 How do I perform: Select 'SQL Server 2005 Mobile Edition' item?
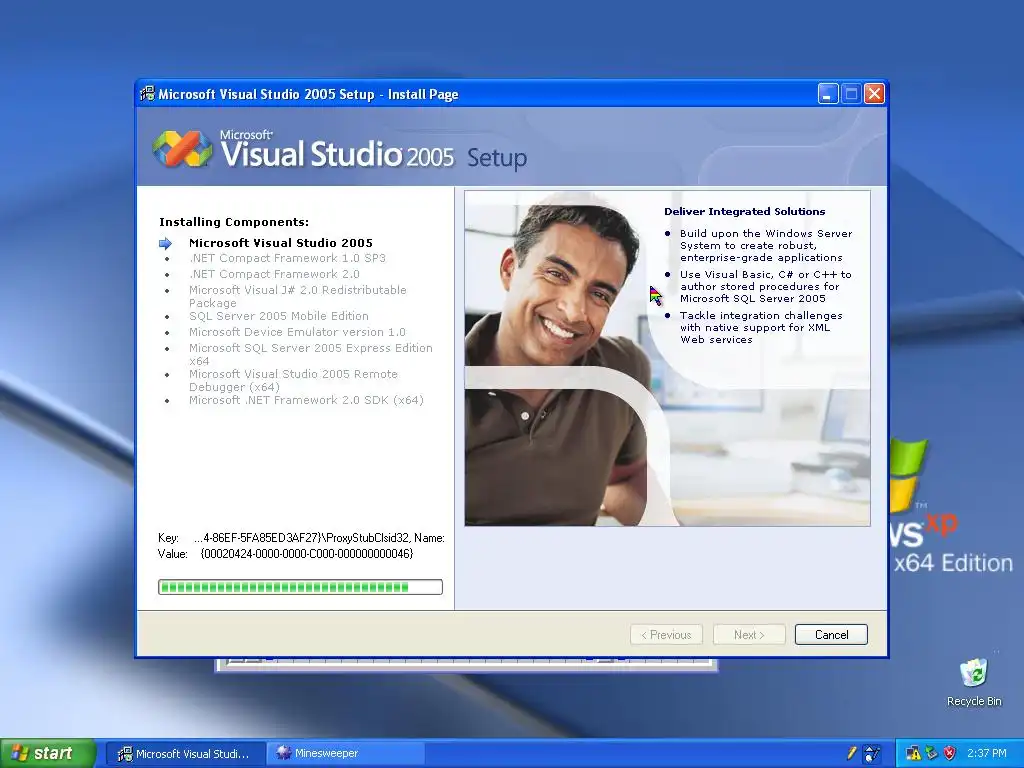[x=279, y=316]
